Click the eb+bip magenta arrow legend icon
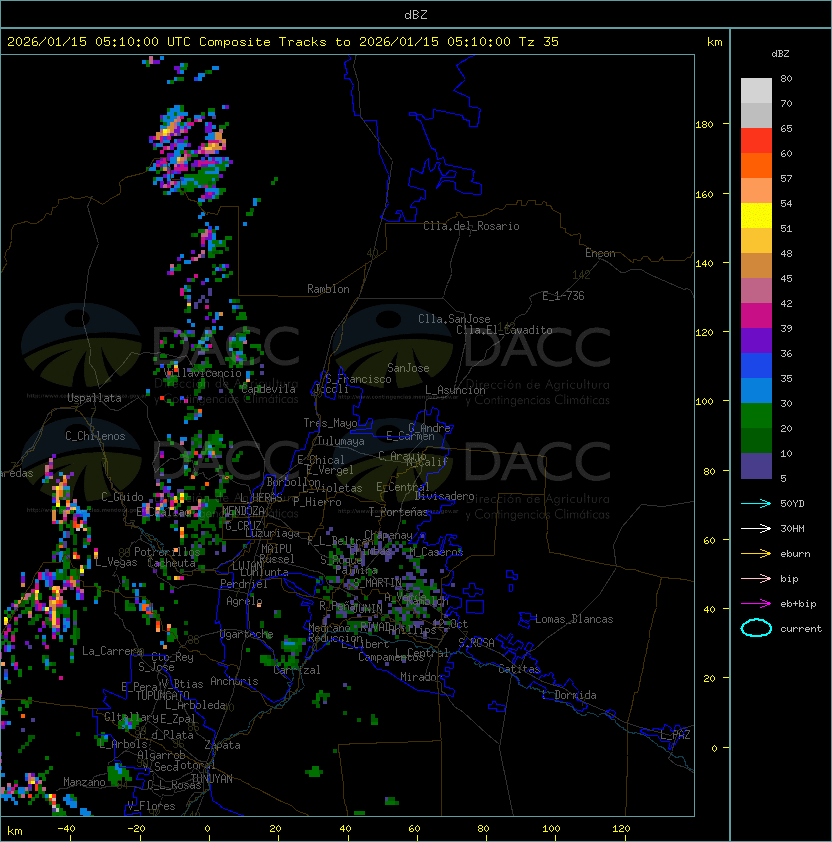832x842 pixels. click(756, 604)
